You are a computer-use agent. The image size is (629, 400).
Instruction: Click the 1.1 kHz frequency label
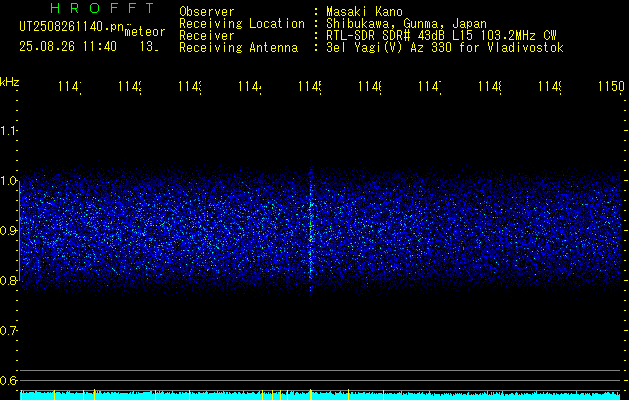(8, 130)
